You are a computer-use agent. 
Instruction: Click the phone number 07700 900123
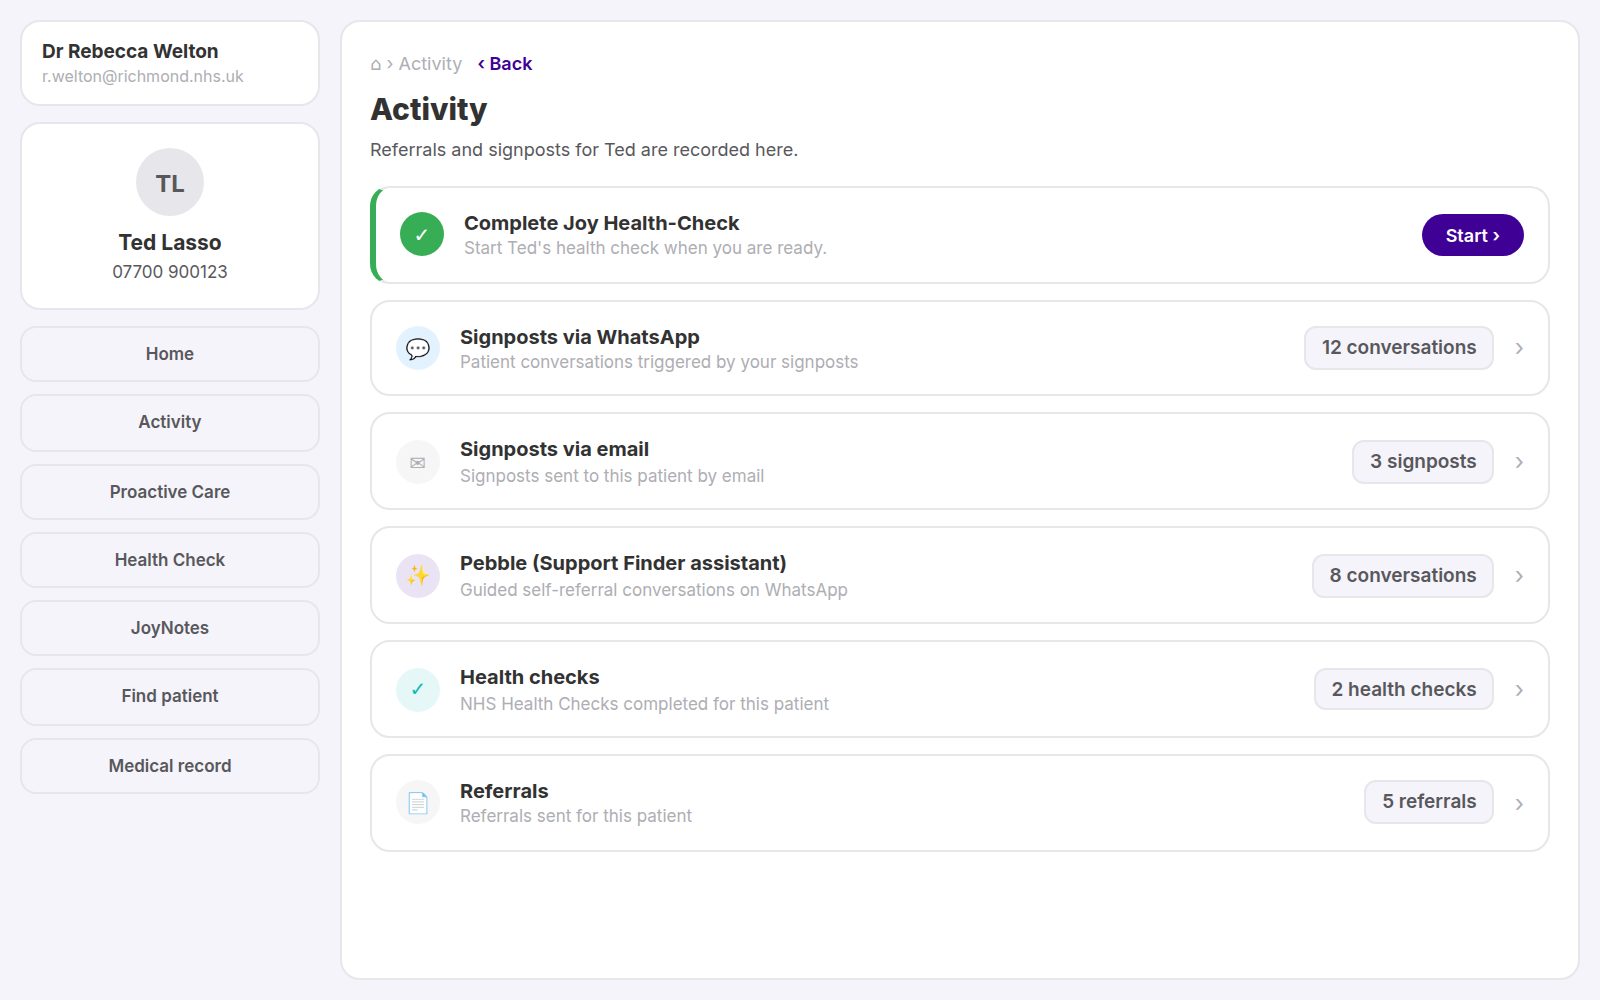click(170, 272)
